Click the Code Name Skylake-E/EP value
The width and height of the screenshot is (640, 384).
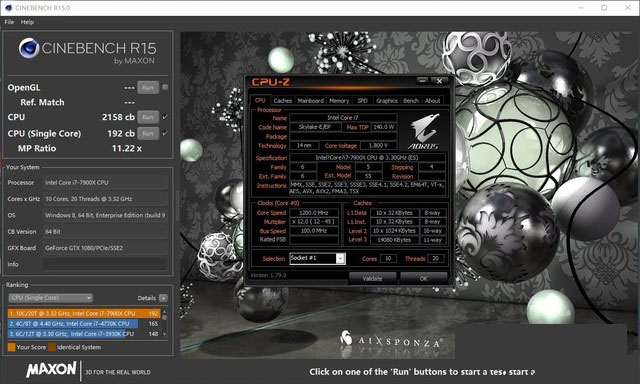pyautogui.click(x=315, y=127)
